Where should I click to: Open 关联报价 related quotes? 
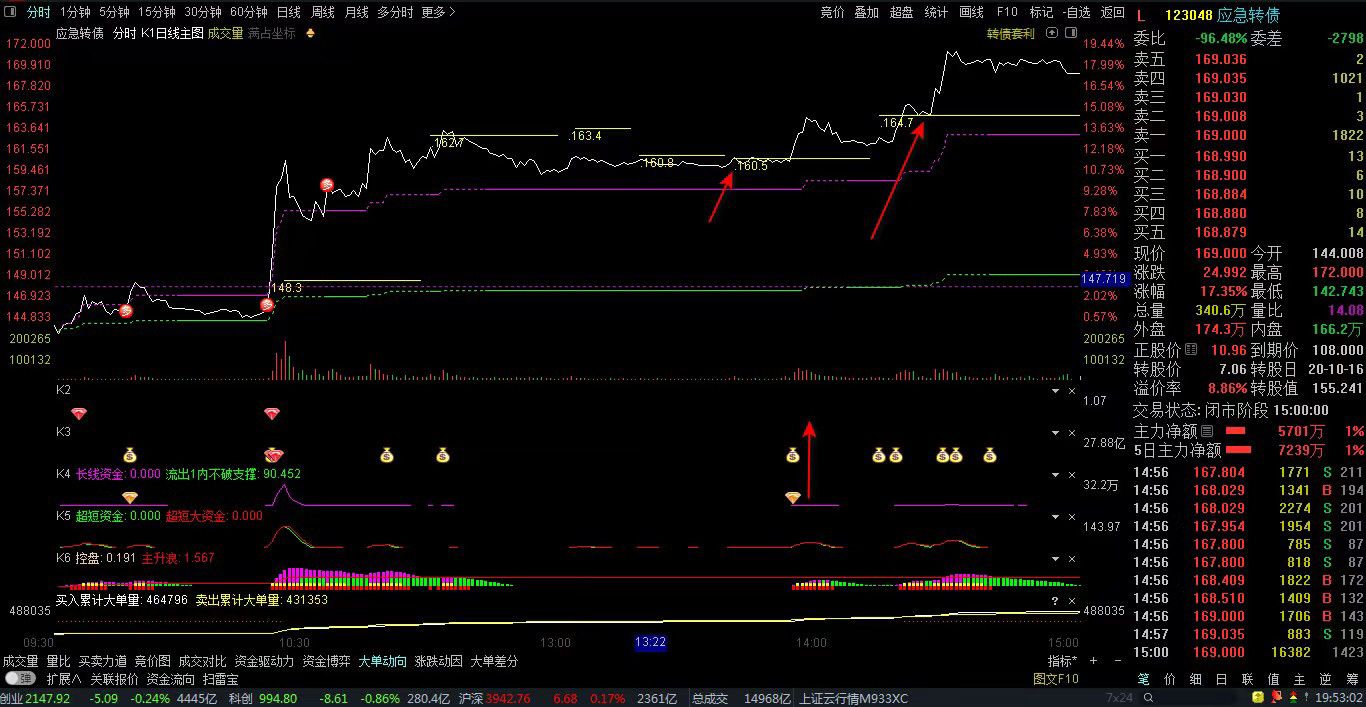tap(114, 679)
